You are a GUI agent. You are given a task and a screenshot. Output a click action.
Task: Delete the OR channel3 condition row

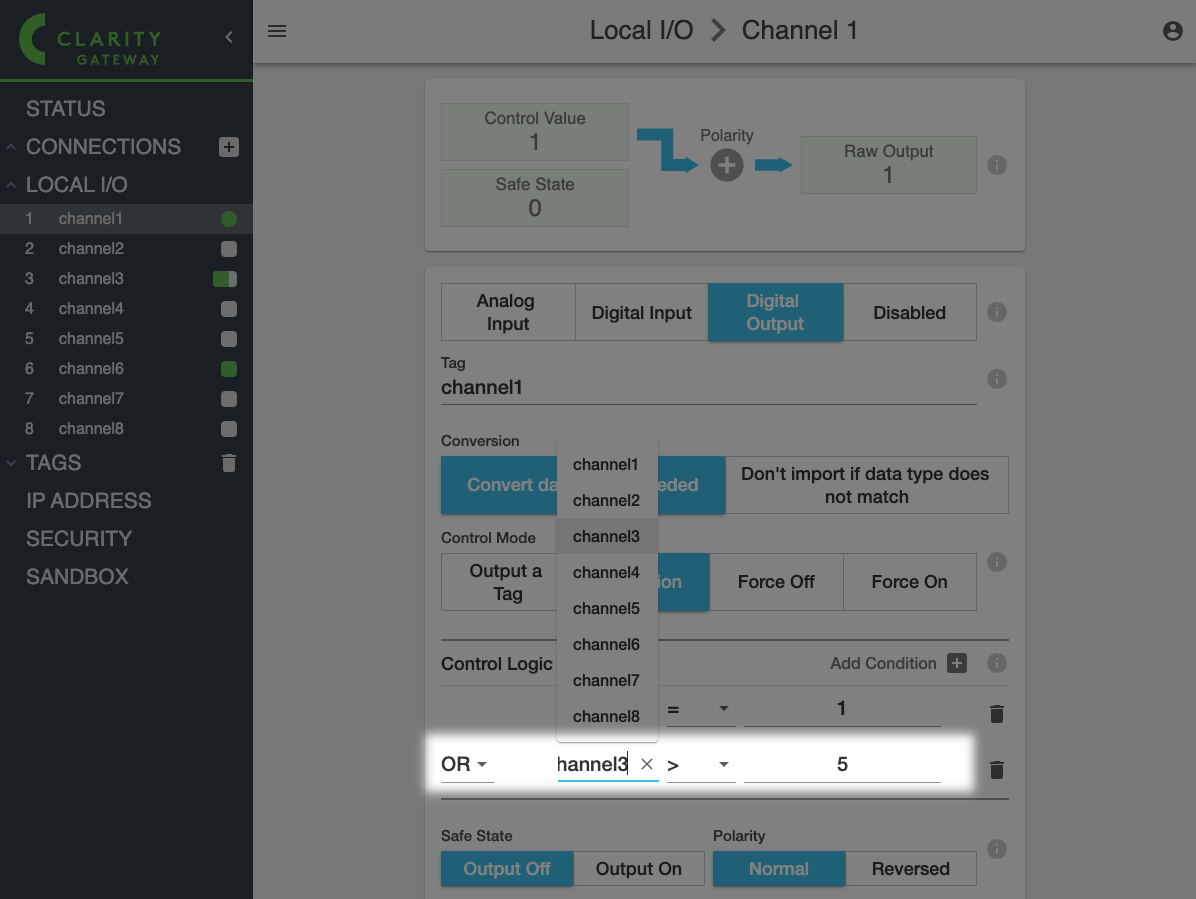(996, 770)
